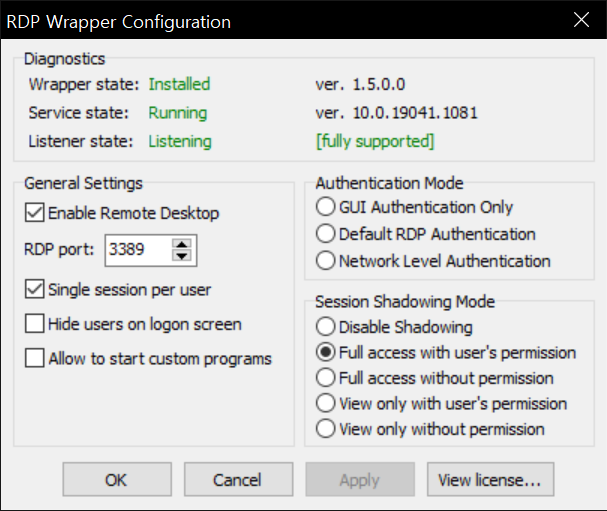Click the Listener state label
Image resolution: width=607 pixels, height=511 pixels.
(x=81, y=141)
